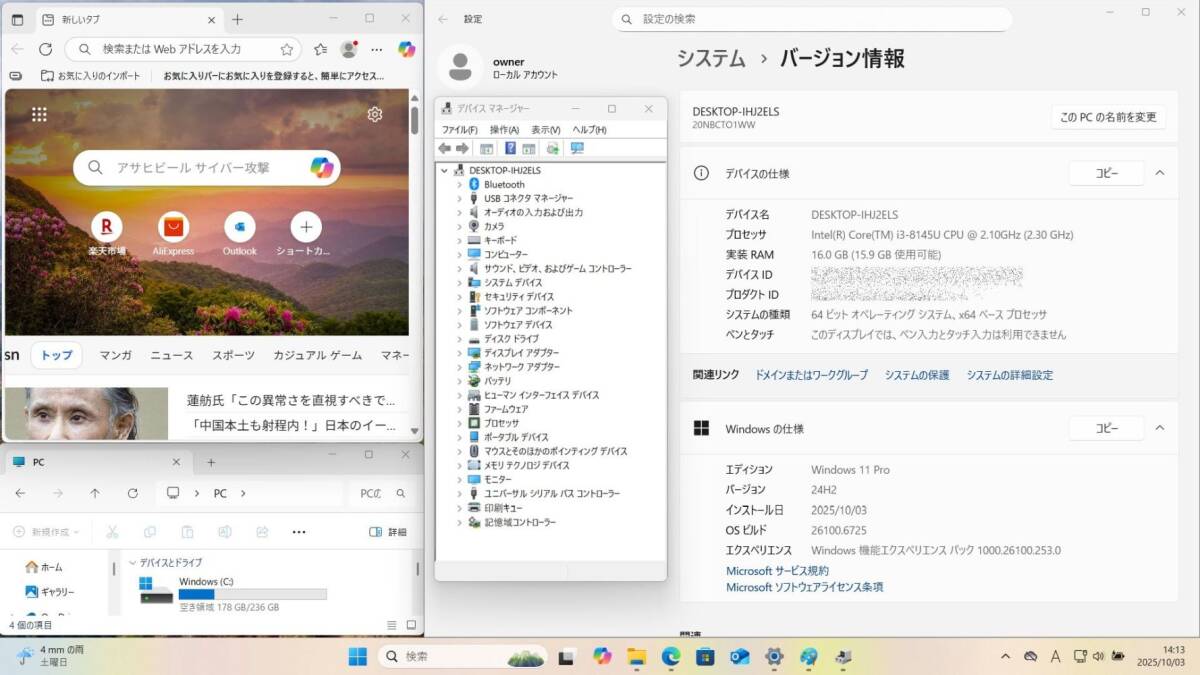Click the Copilot icon in Edge toolbar
Image resolution: width=1200 pixels, height=675 pixels.
[x=406, y=49]
